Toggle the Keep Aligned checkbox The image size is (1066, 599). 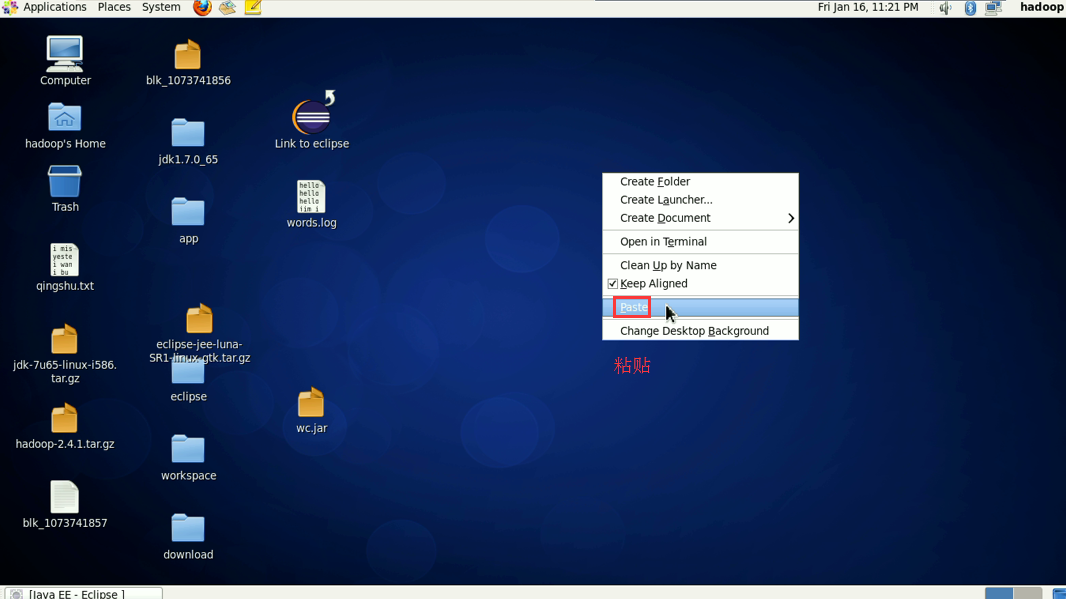pyautogui.click(x=613, y=284)
